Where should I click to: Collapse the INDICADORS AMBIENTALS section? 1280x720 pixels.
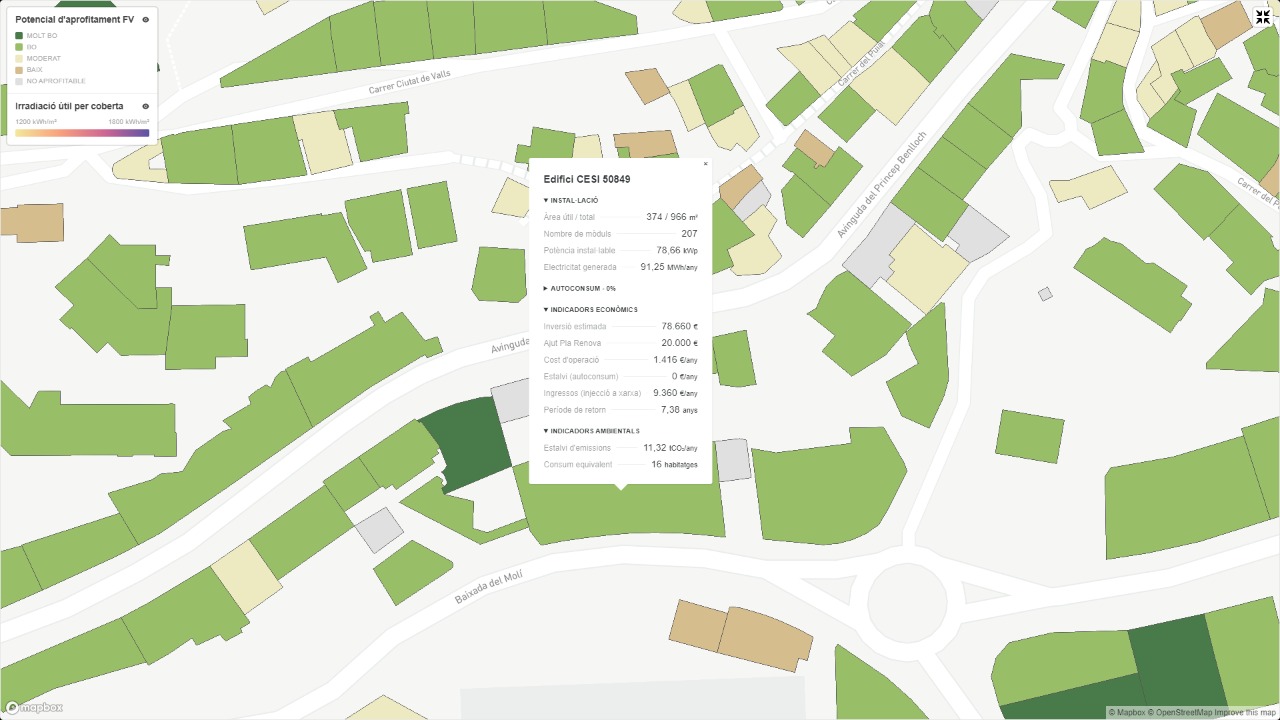tap(591, 431)
